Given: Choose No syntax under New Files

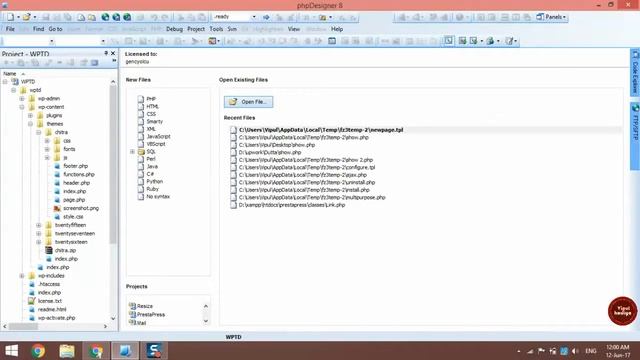Looking at the screenshot, I should [158, 196].
